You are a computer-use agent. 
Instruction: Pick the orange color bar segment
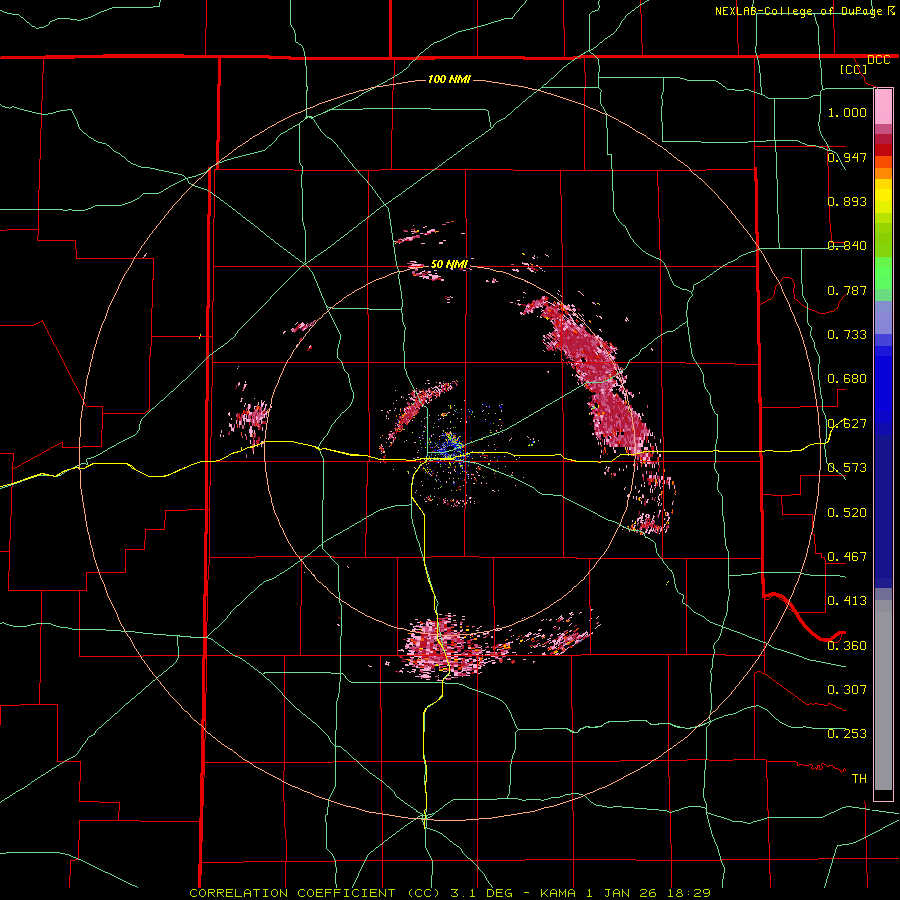click(883, 173)
